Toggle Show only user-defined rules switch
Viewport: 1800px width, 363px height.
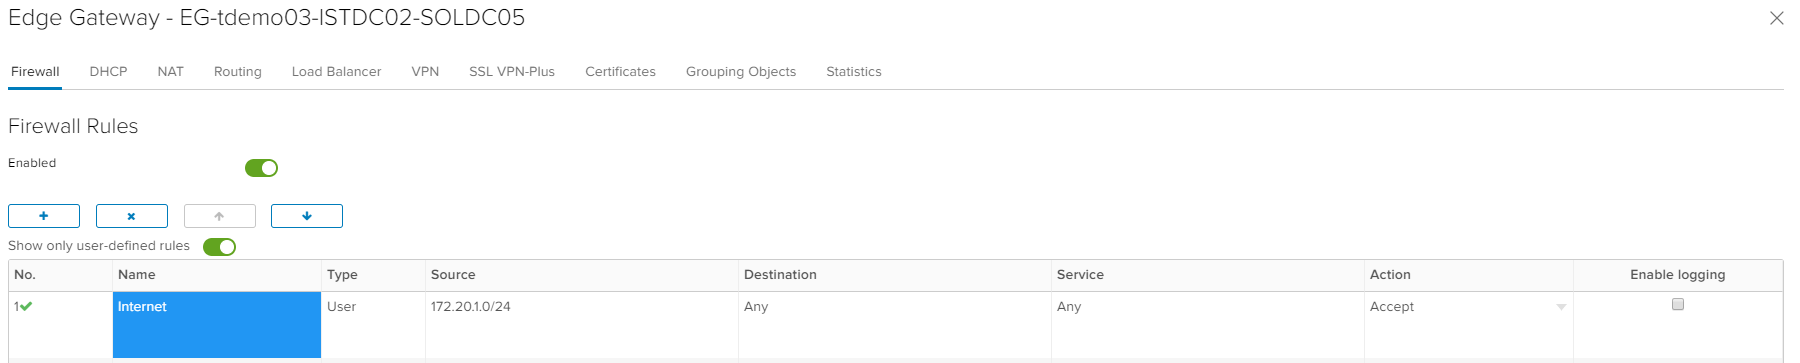[x=219, y=247]
